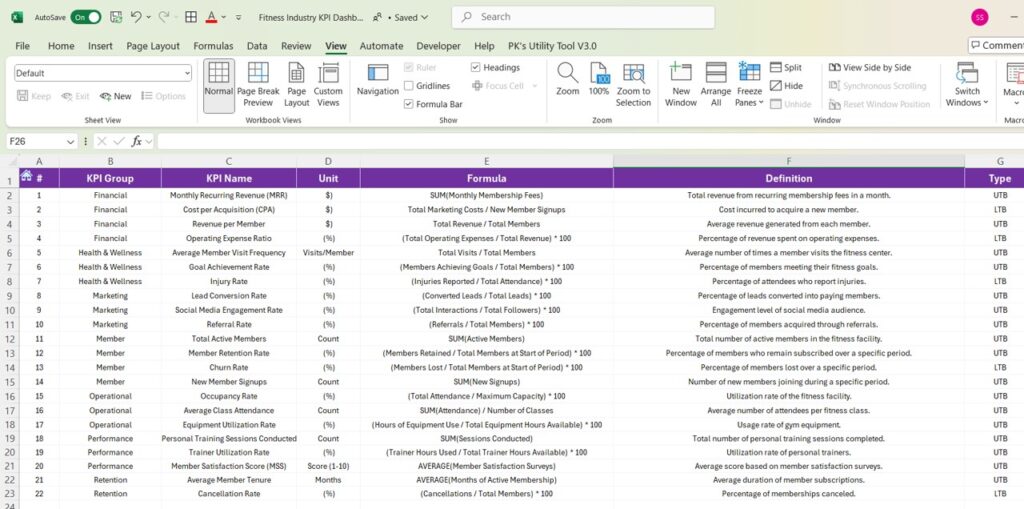Open the font color dropdown arrow

point(224,18)
